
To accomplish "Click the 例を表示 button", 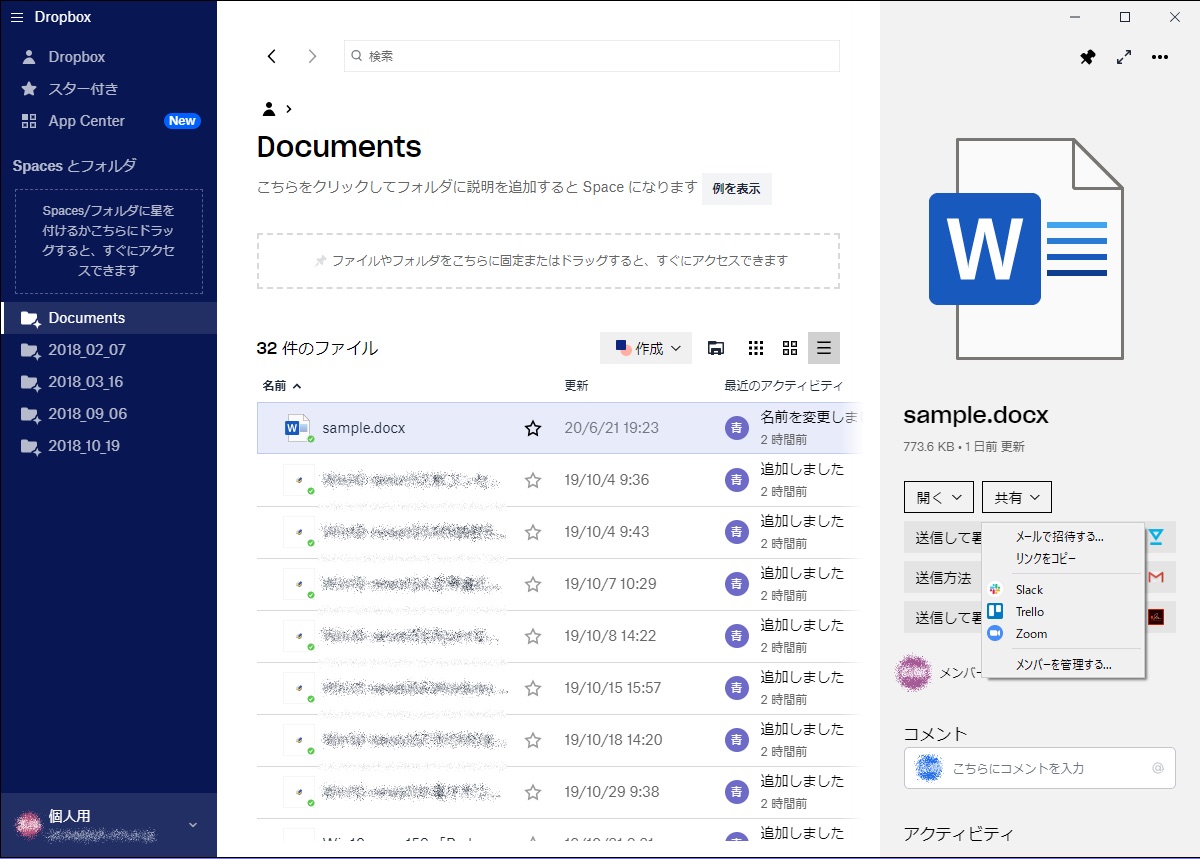I will (736, 188).
